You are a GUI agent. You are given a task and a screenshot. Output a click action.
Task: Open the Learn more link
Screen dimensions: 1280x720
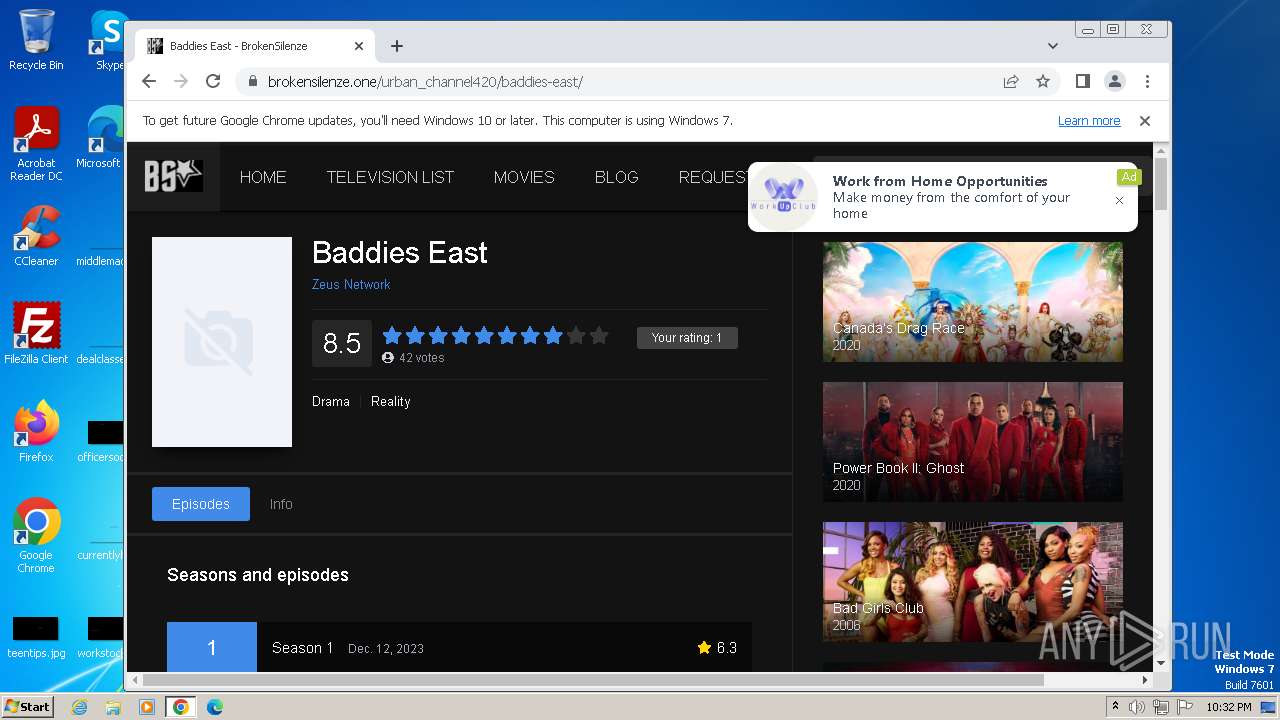[x=1089, y=121]
